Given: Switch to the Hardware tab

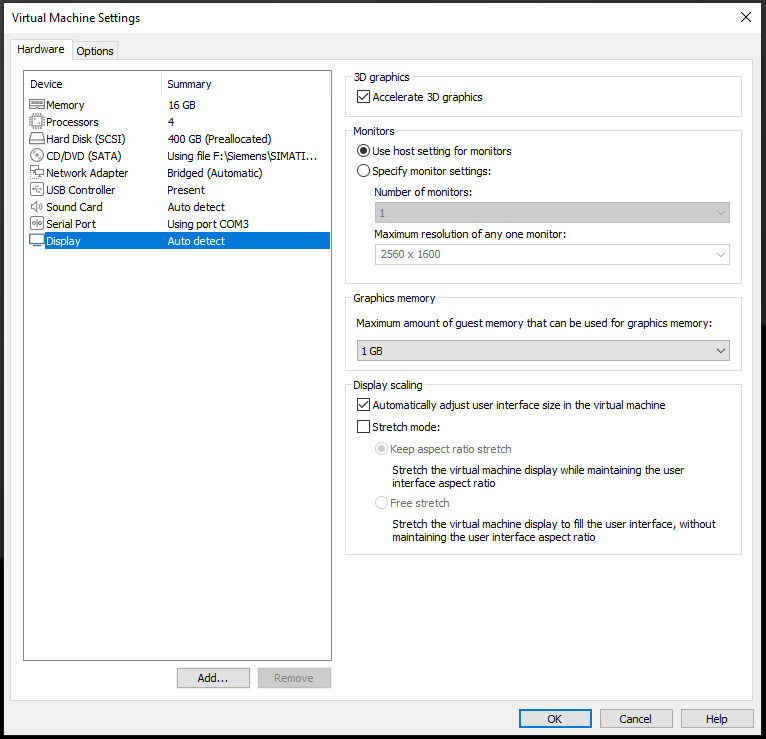Looking at the screenshot, I should point(41,49).
